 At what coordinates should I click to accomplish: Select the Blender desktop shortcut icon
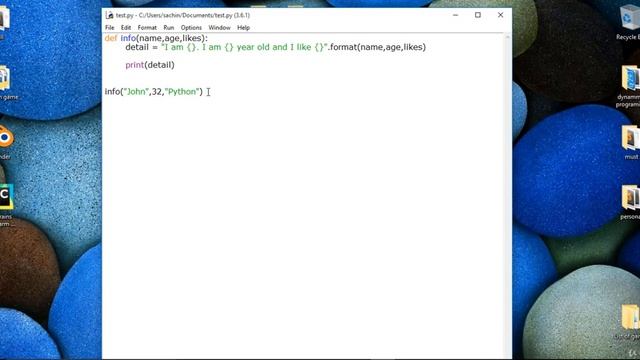pyautogui.click(x=6, y=142)
